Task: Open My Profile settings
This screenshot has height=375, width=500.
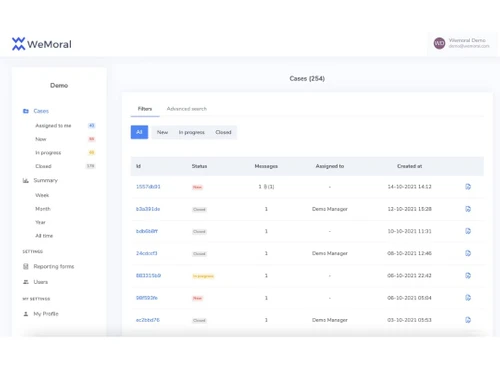Action: [46, 314]
